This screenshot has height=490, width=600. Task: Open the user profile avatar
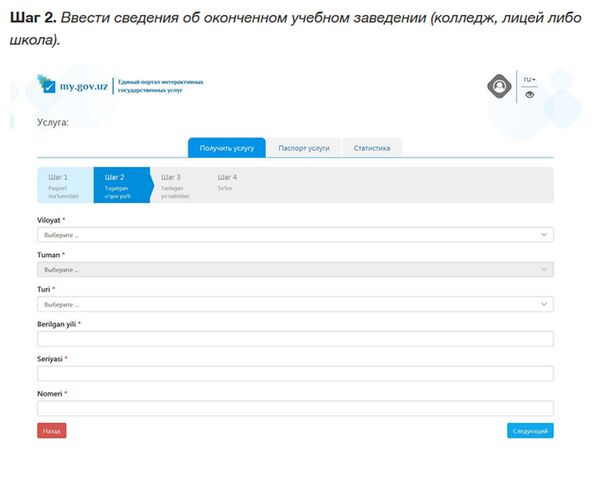tap(499, 87)
